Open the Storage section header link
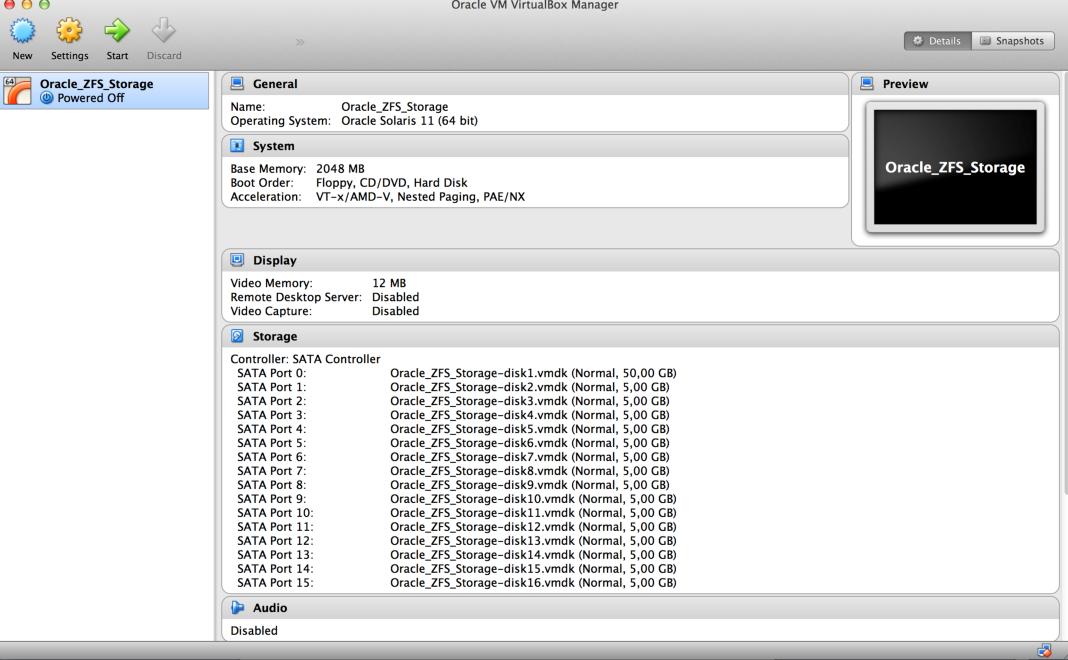This screenshot has height=660, width=1068. [275, 336]
